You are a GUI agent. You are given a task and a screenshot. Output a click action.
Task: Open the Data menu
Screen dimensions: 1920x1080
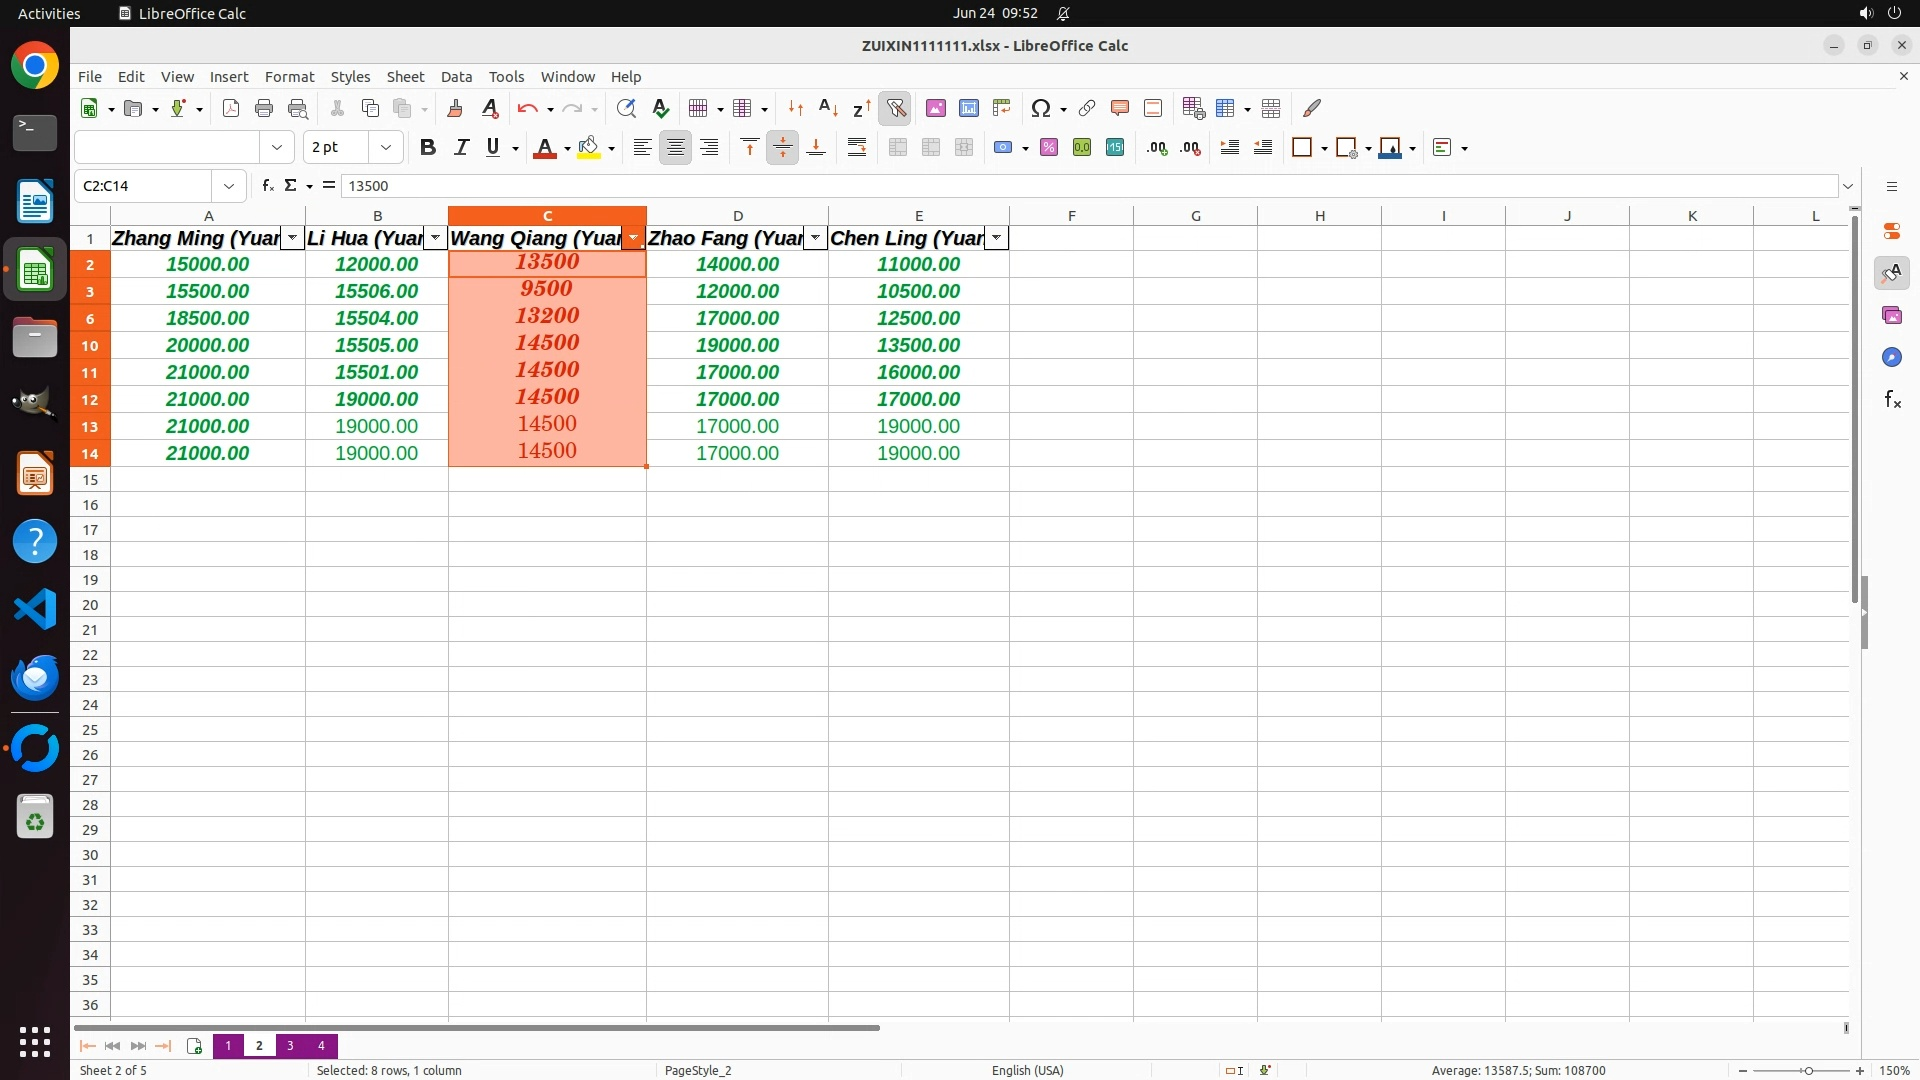[456, 77]
